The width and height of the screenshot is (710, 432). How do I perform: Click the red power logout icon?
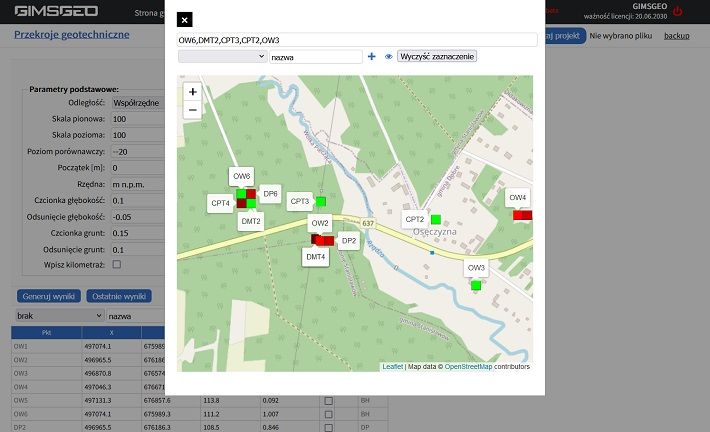677,11
